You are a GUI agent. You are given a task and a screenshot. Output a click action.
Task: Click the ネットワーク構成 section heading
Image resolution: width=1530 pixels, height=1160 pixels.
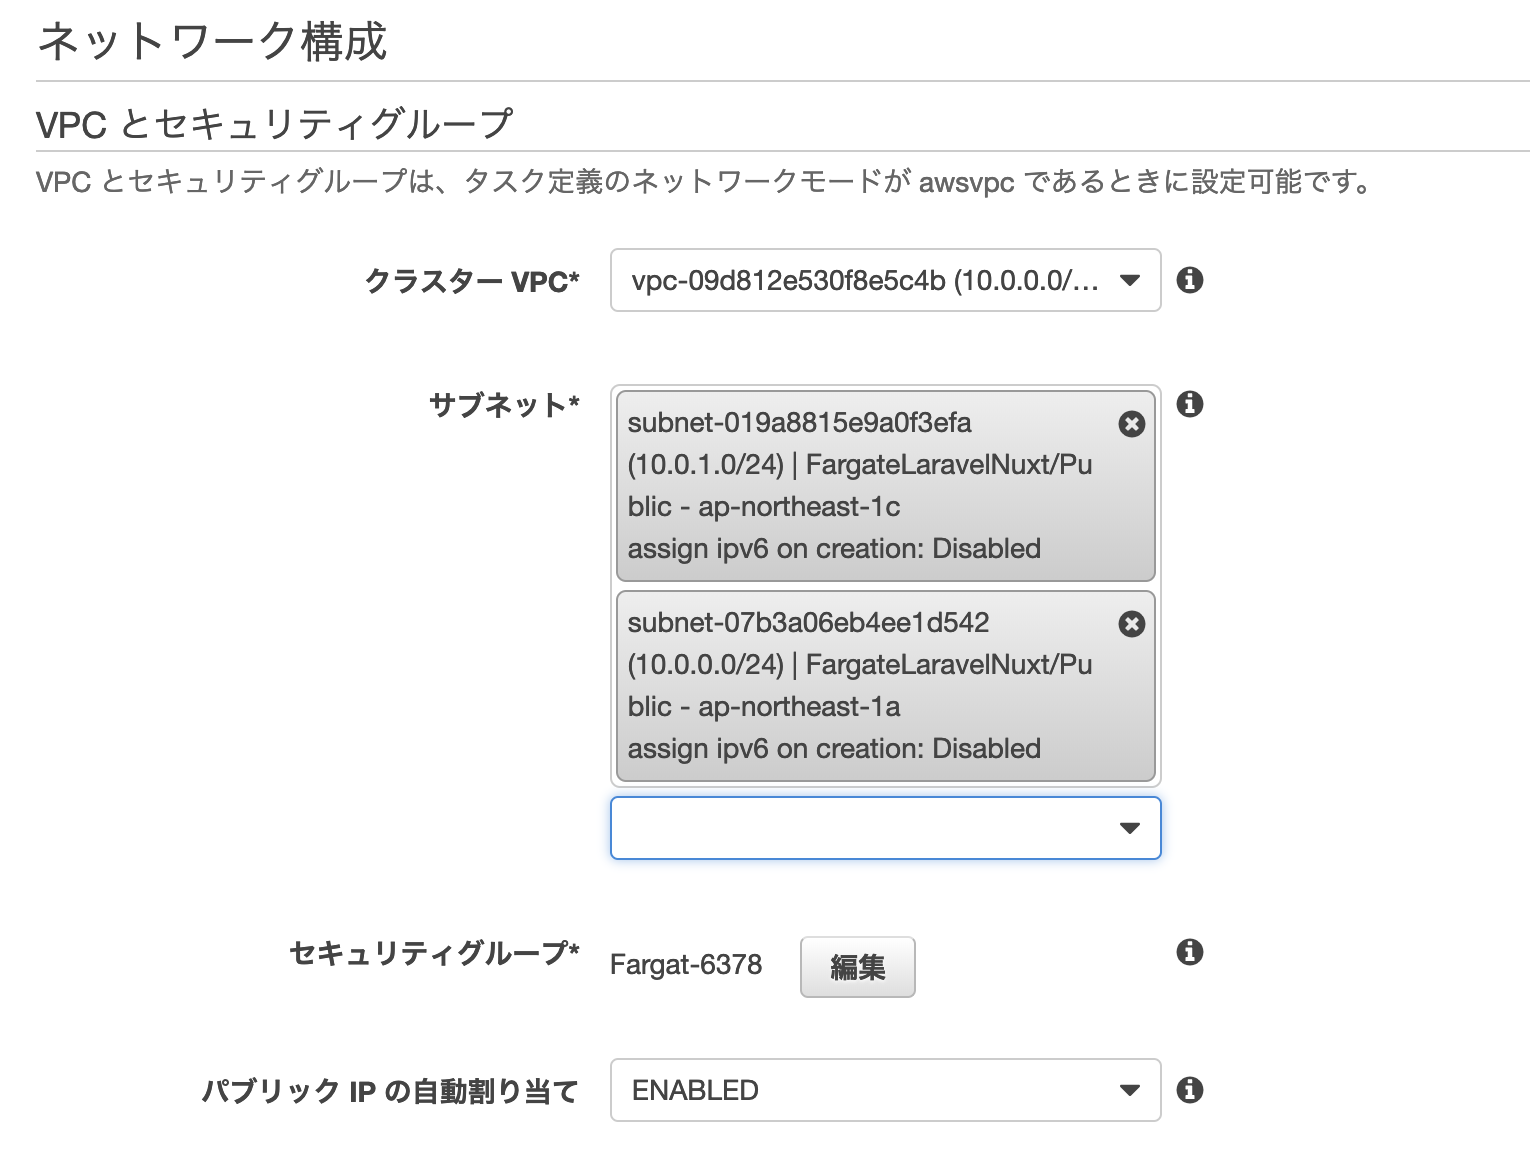tap(212, 42)
